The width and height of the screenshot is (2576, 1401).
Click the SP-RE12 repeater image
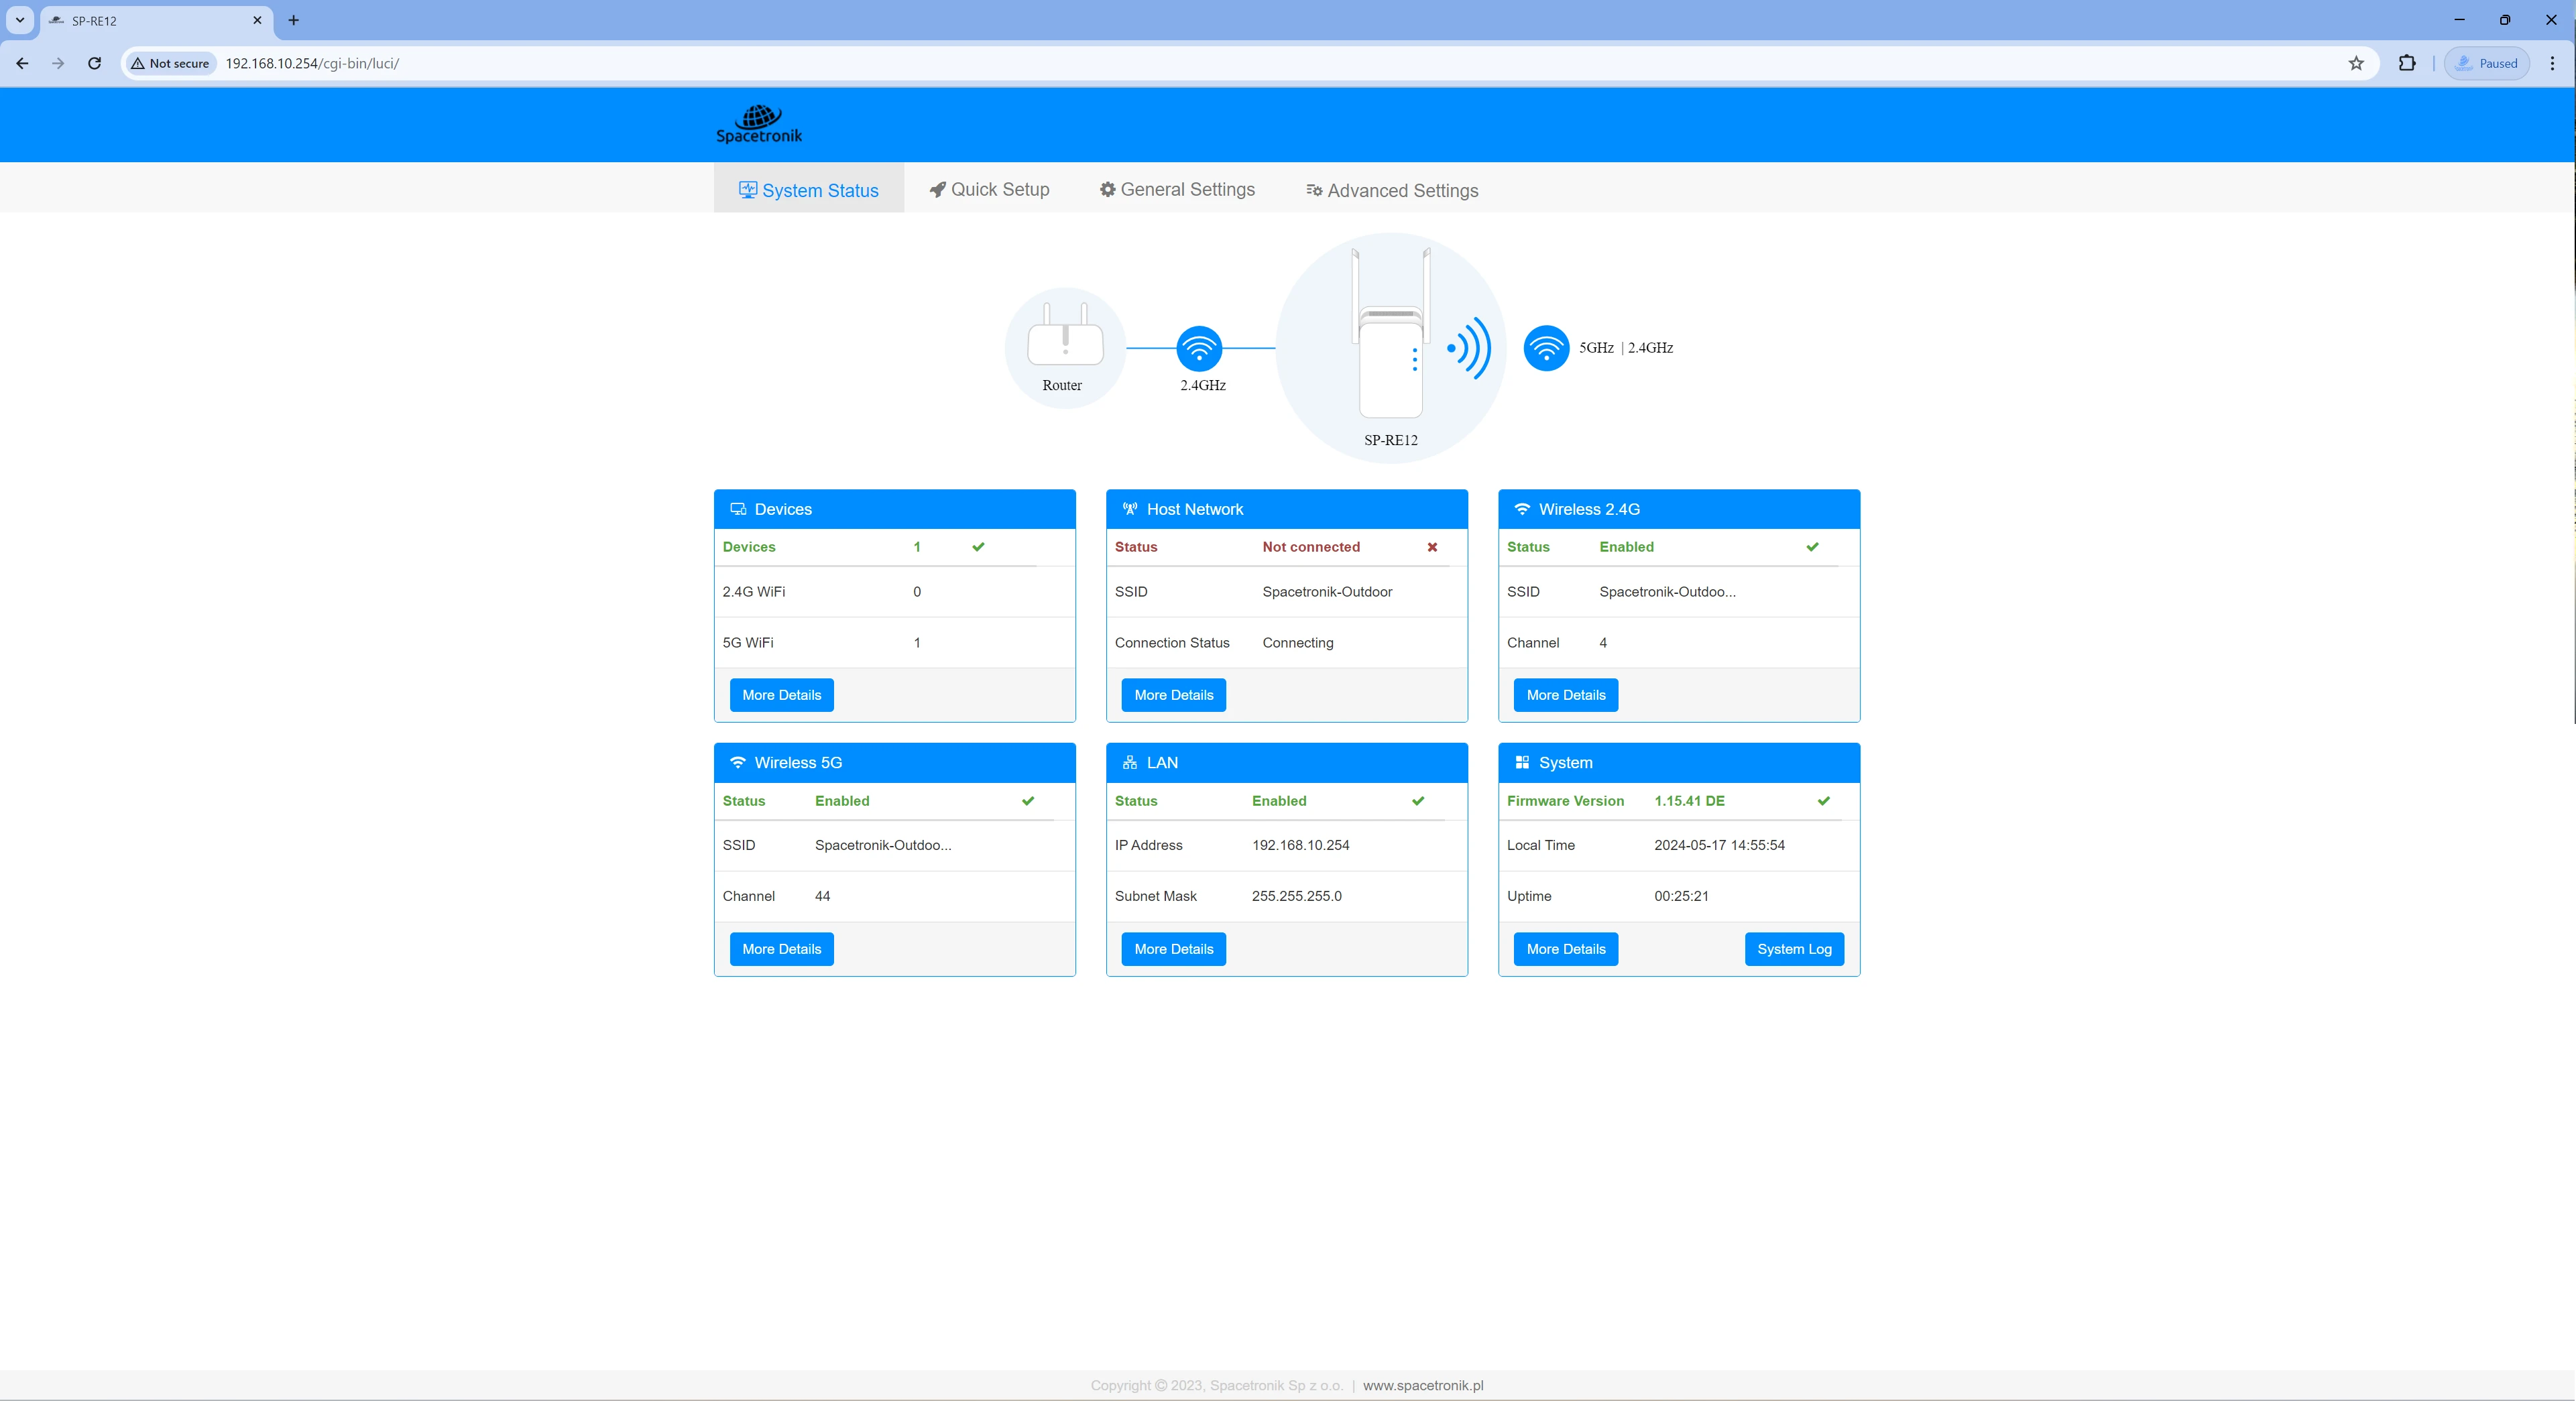[x=1391, y=333]
